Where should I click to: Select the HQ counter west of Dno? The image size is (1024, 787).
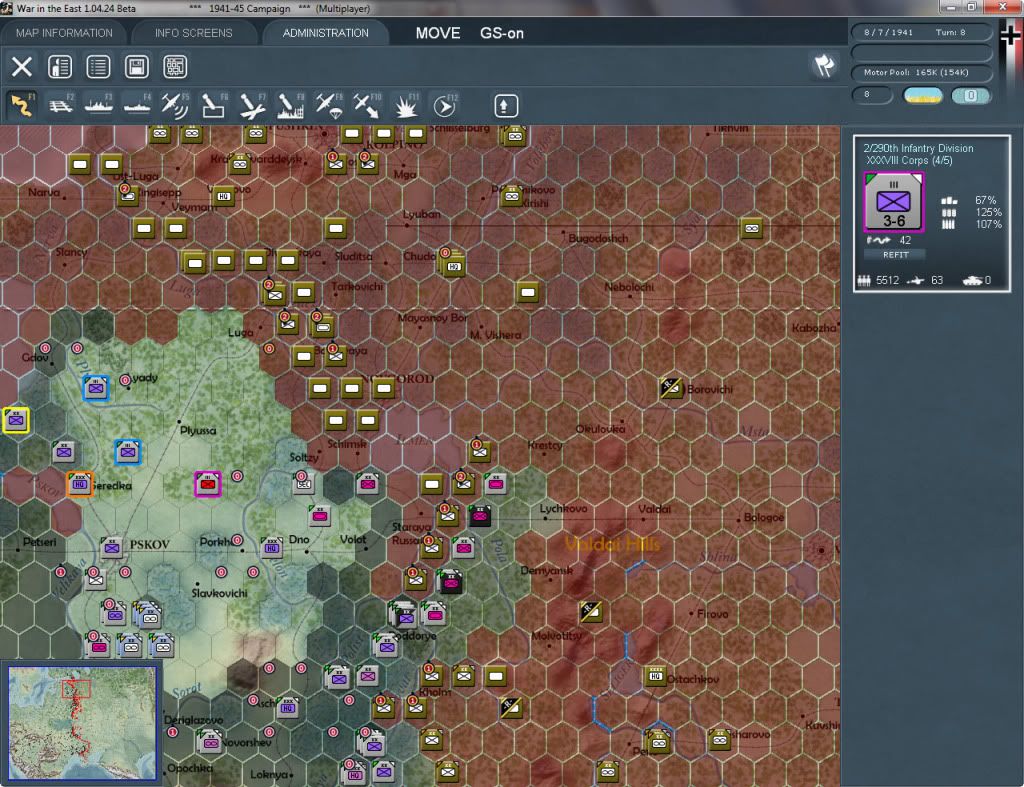tap(272, 547)
